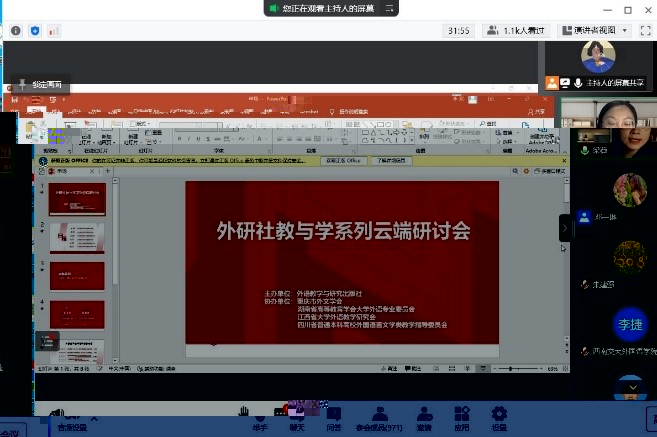Open the Q&A (问答) panel
This screenshot has height=437, width=657.
pos(334,418)
